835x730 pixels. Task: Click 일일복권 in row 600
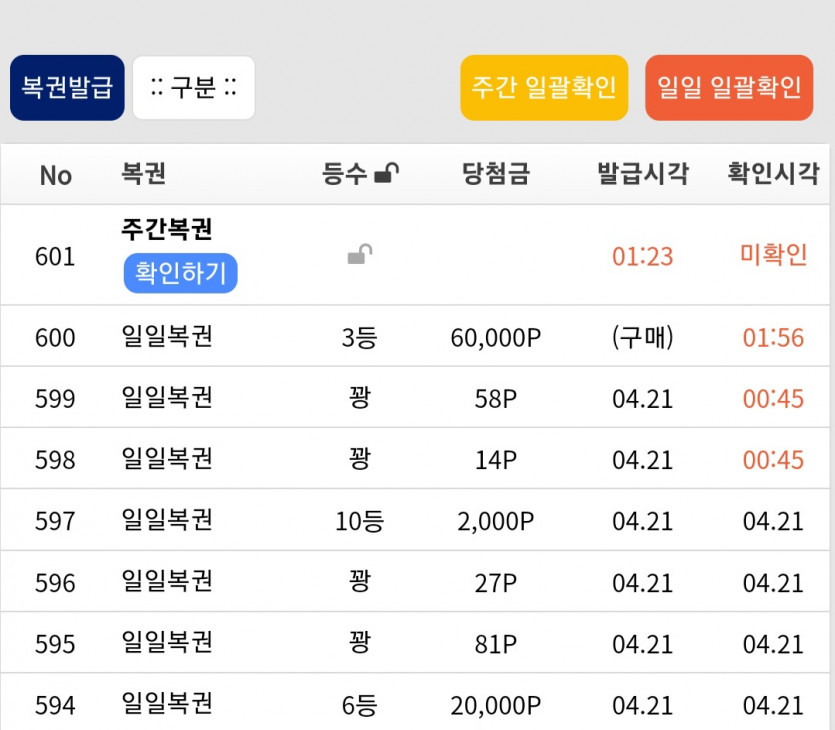tap(167, 337)
